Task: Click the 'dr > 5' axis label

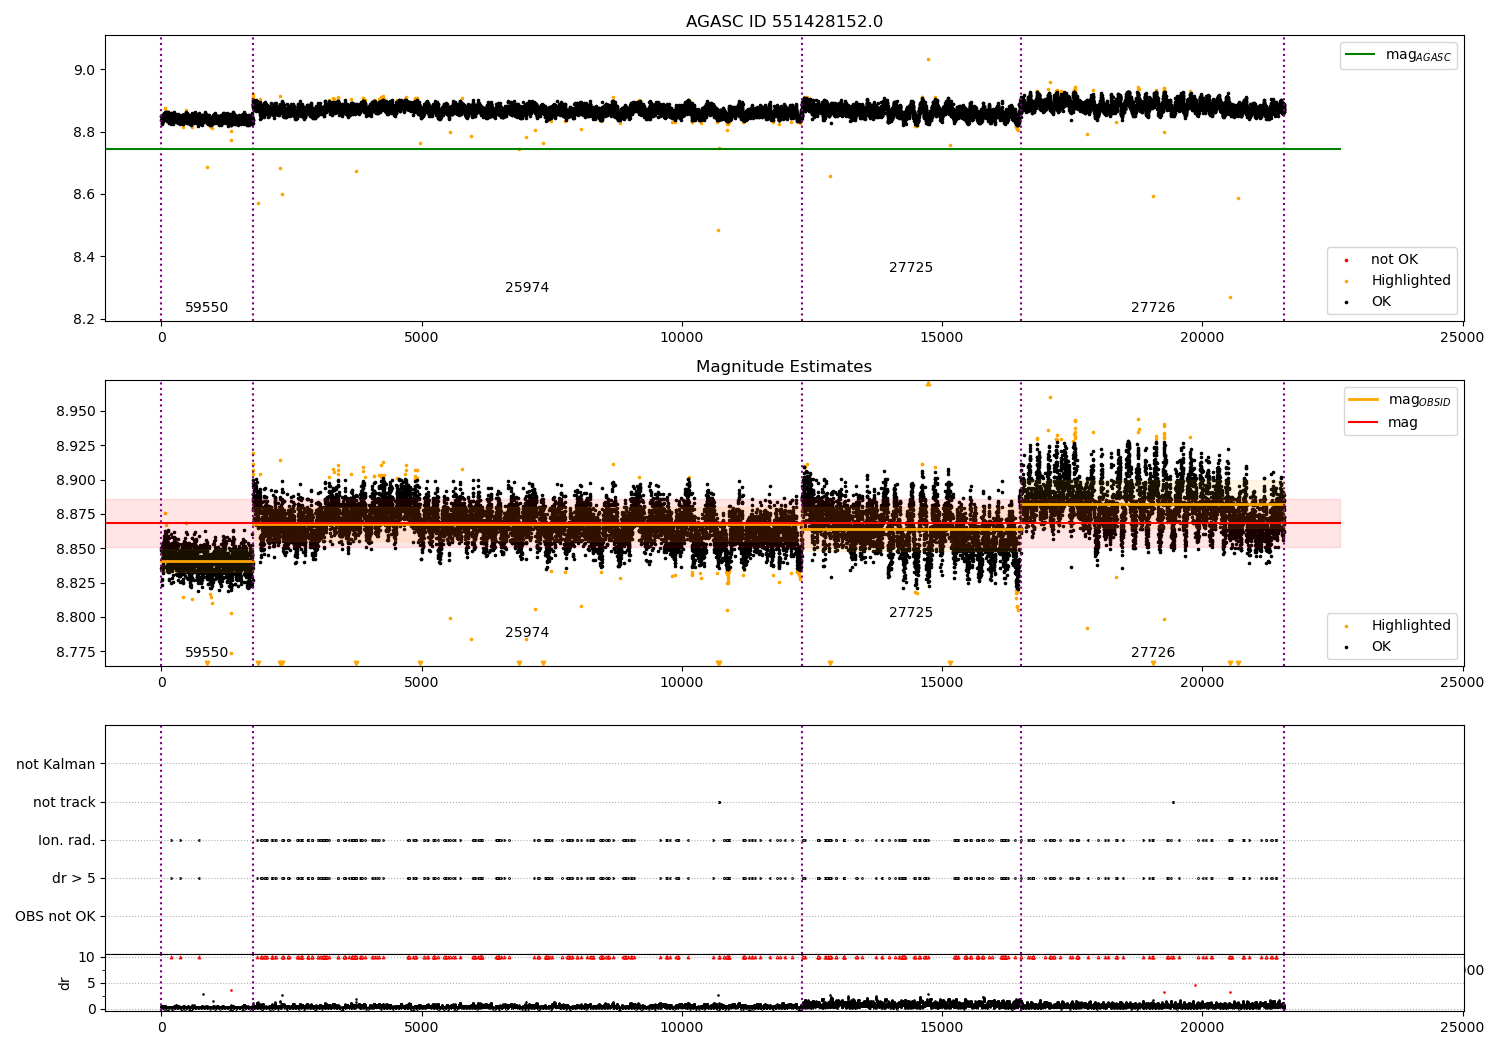Action: (74, 878)
